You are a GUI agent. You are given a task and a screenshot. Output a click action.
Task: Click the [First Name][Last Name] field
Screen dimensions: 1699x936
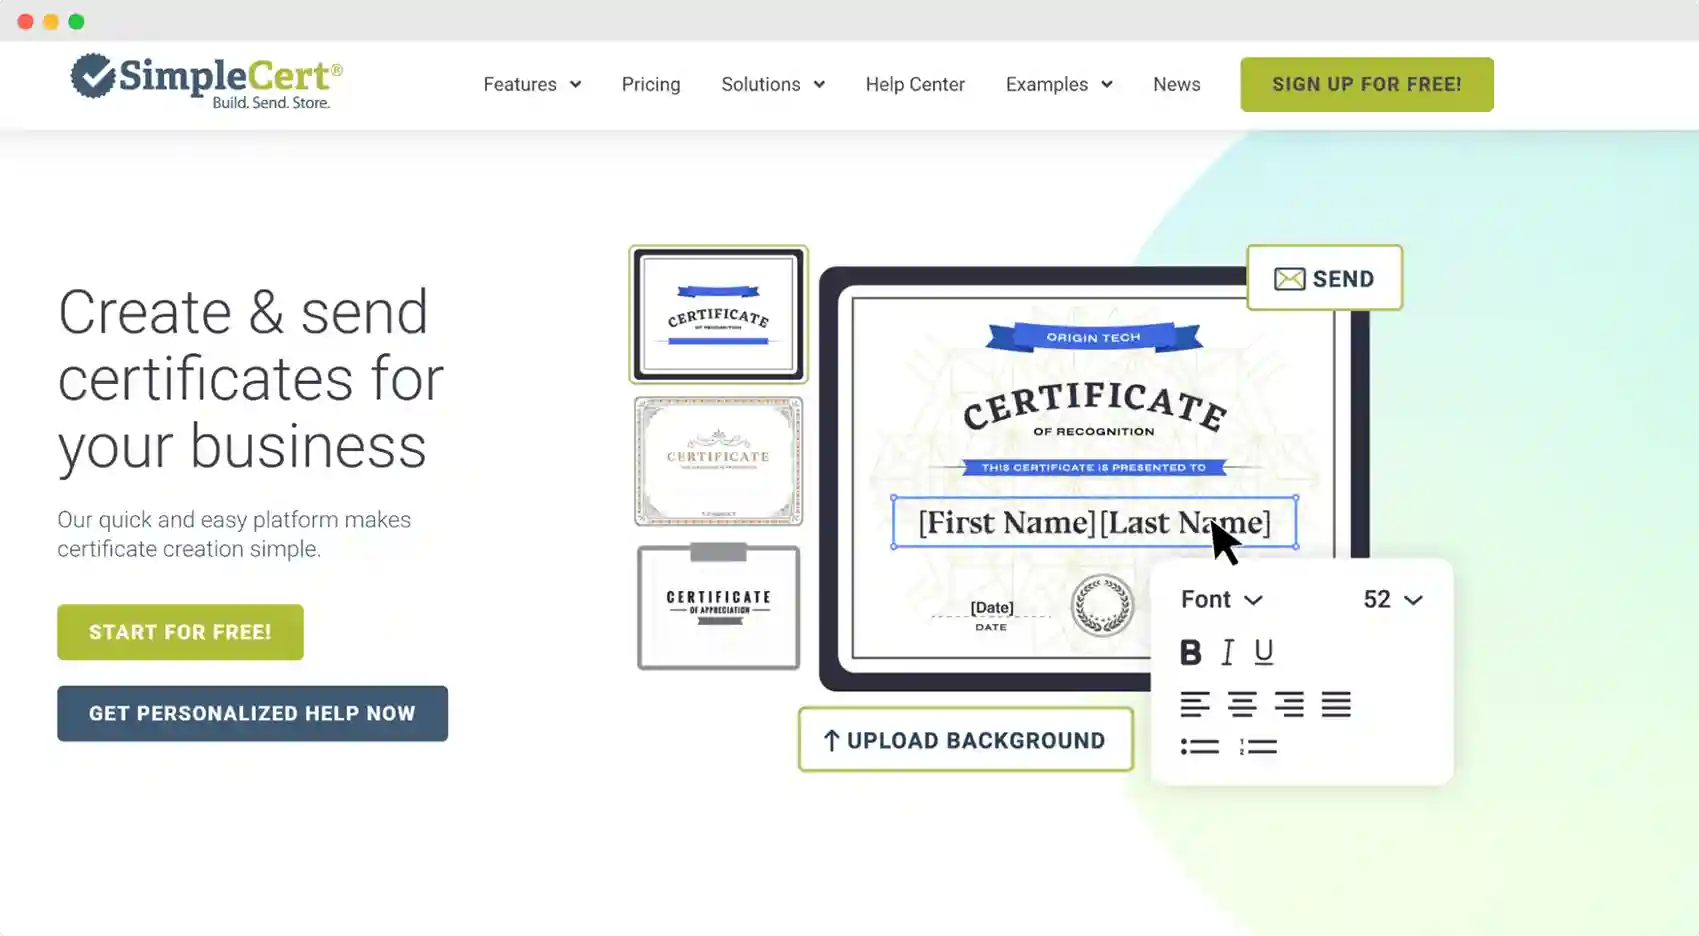(1095, 523)
